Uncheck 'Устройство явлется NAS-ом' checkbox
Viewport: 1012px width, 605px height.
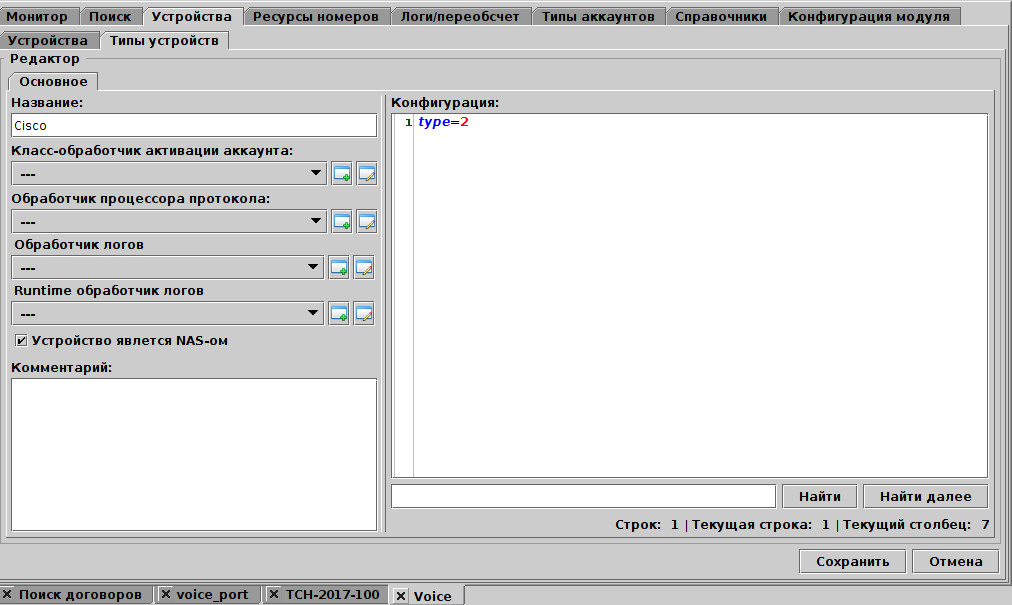coord(21,341)
